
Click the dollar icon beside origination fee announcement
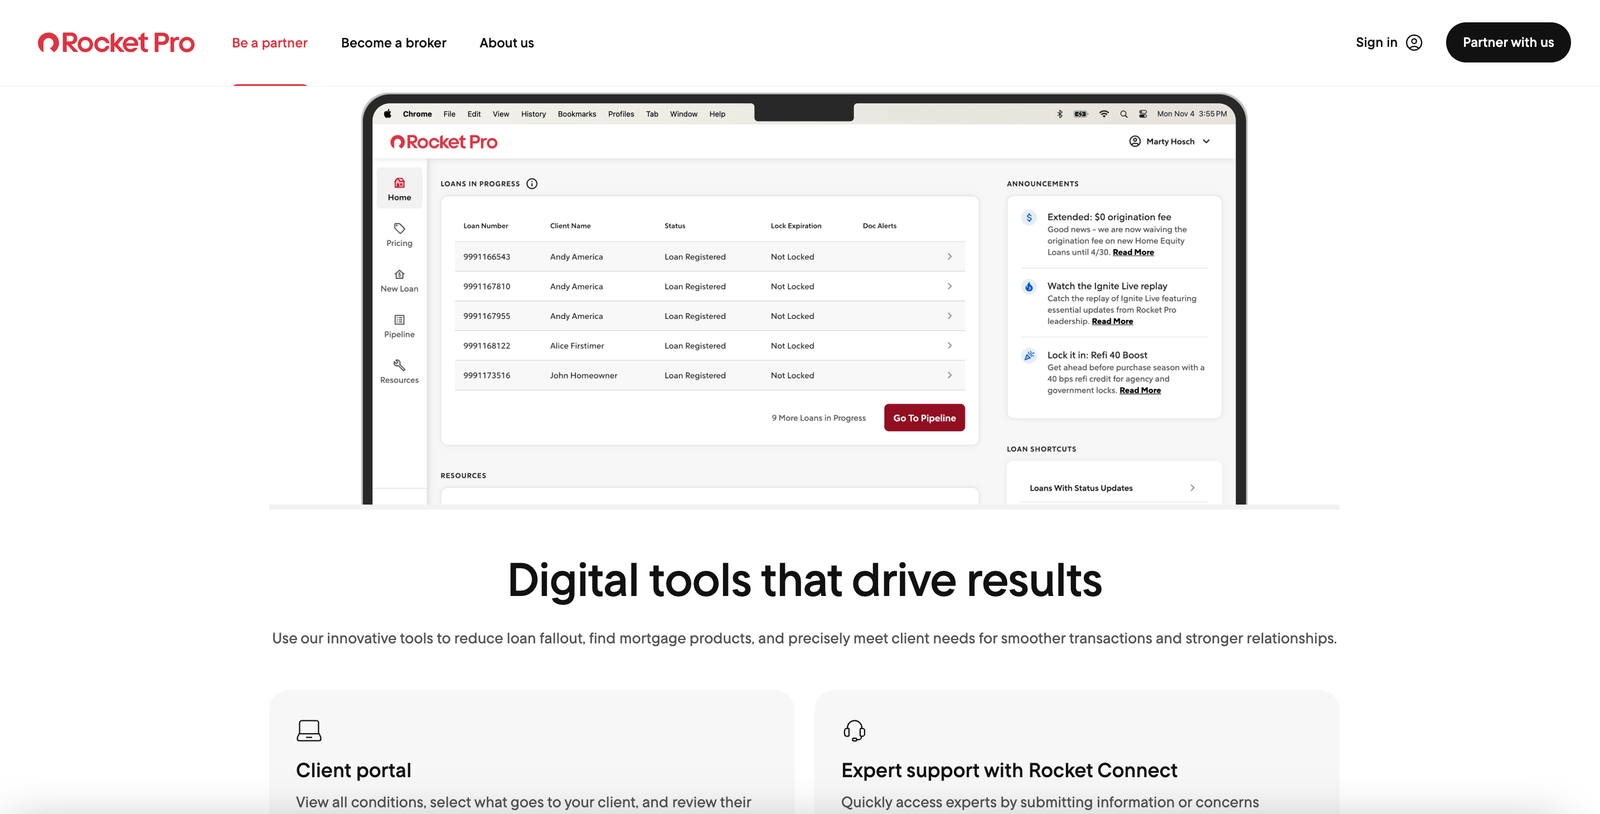click(x=1029, y=217)
